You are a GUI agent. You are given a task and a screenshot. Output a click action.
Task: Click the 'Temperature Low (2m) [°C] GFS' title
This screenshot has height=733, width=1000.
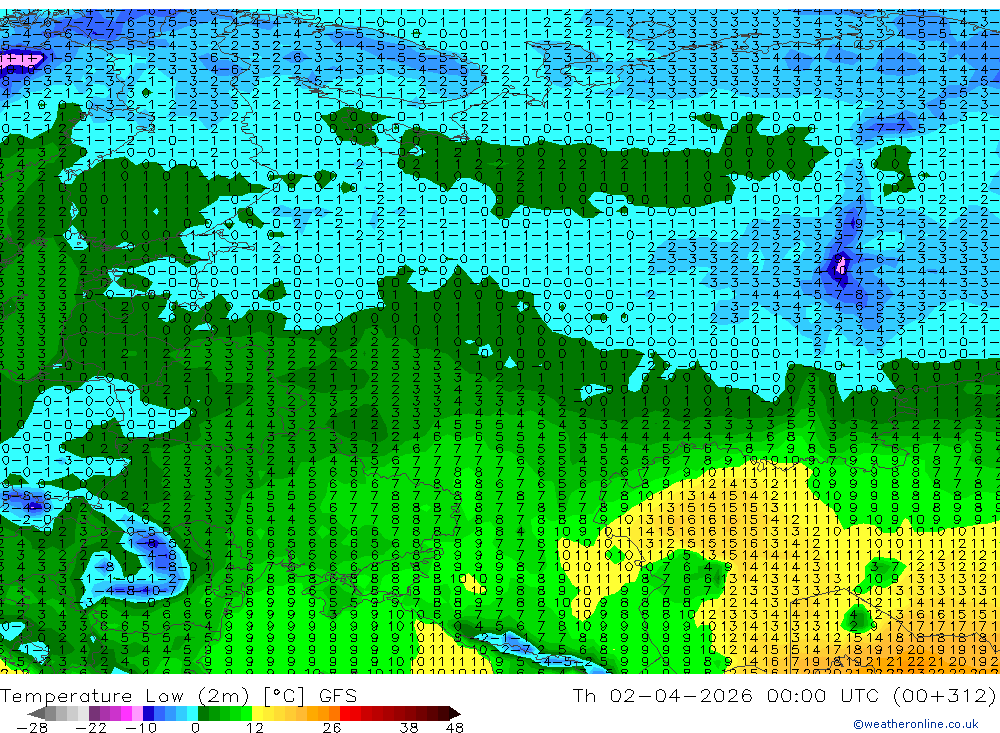pos(179,695)
